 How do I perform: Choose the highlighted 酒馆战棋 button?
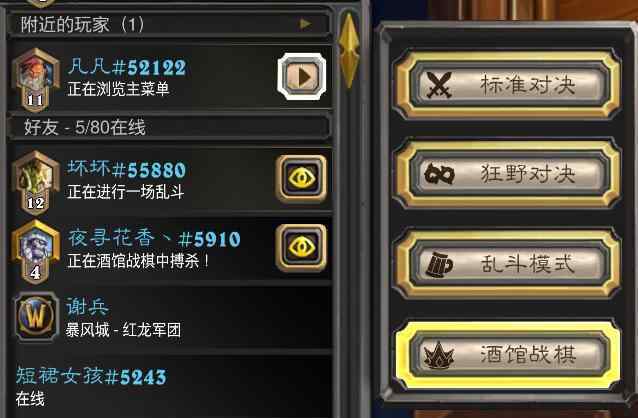click(509, 355)
